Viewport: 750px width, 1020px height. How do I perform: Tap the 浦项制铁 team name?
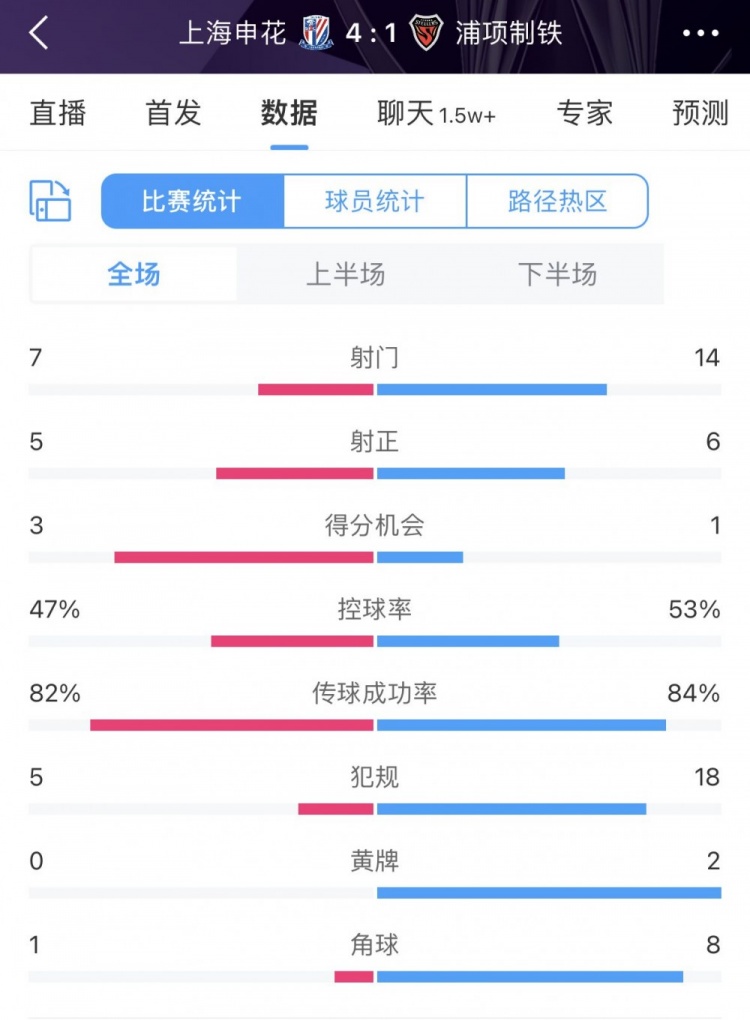[x=508, y=33]
